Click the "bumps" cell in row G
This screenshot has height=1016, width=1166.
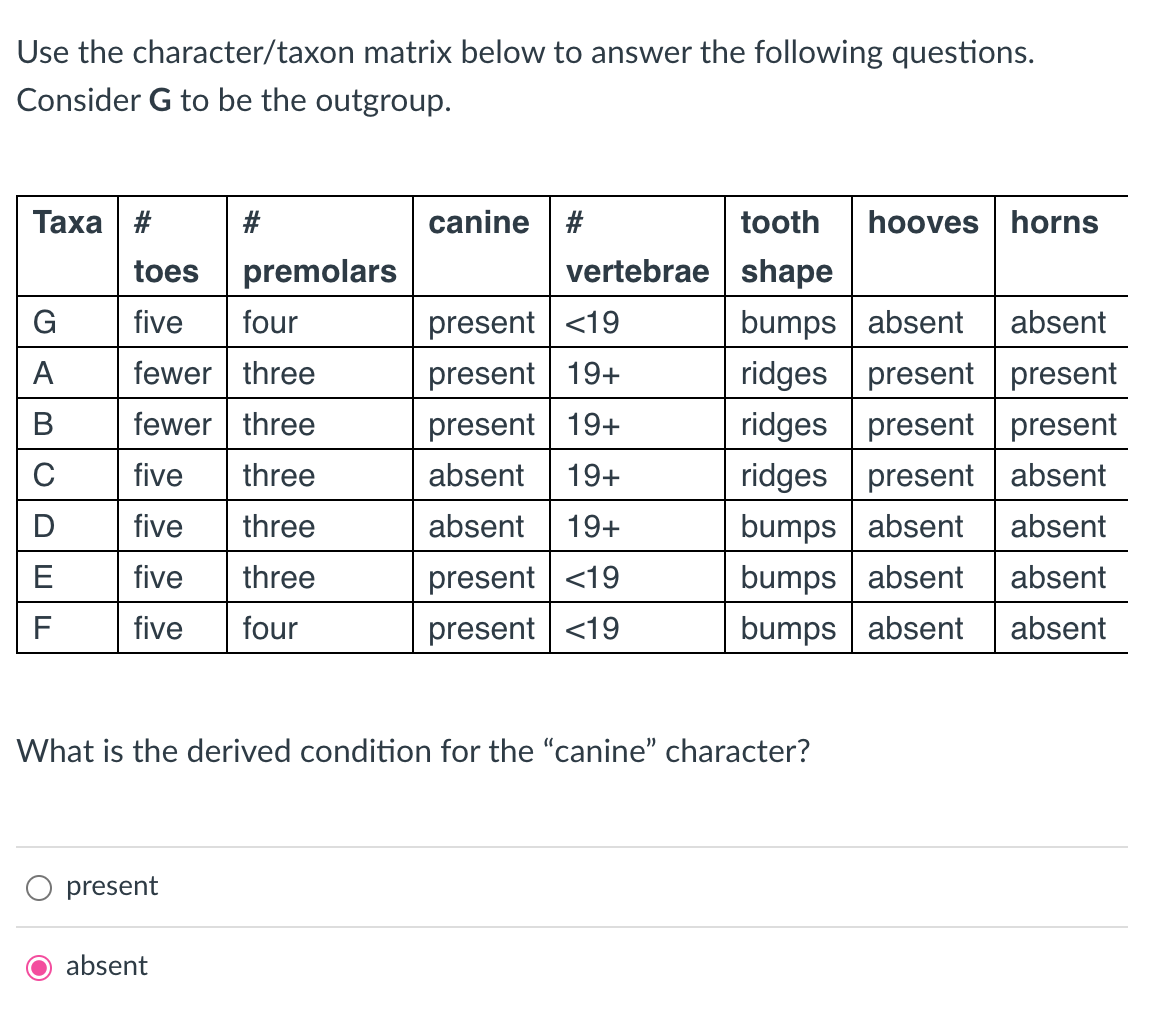pos(787,322)
